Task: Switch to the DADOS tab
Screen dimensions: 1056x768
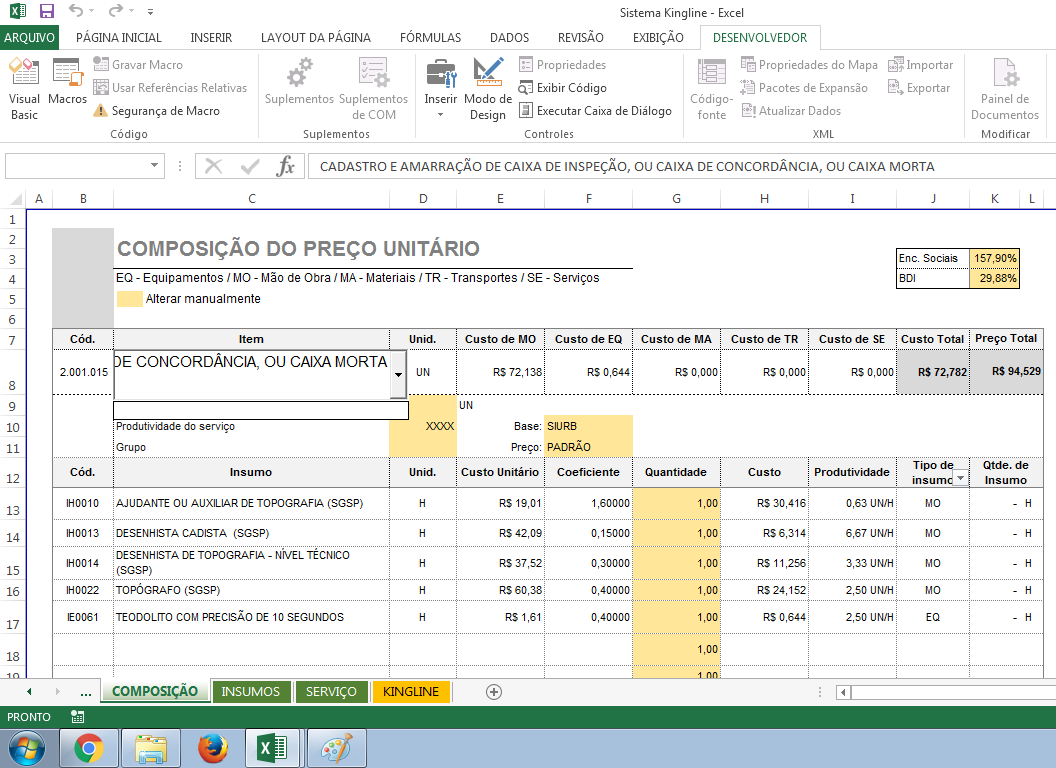Action: pos(509,38)
